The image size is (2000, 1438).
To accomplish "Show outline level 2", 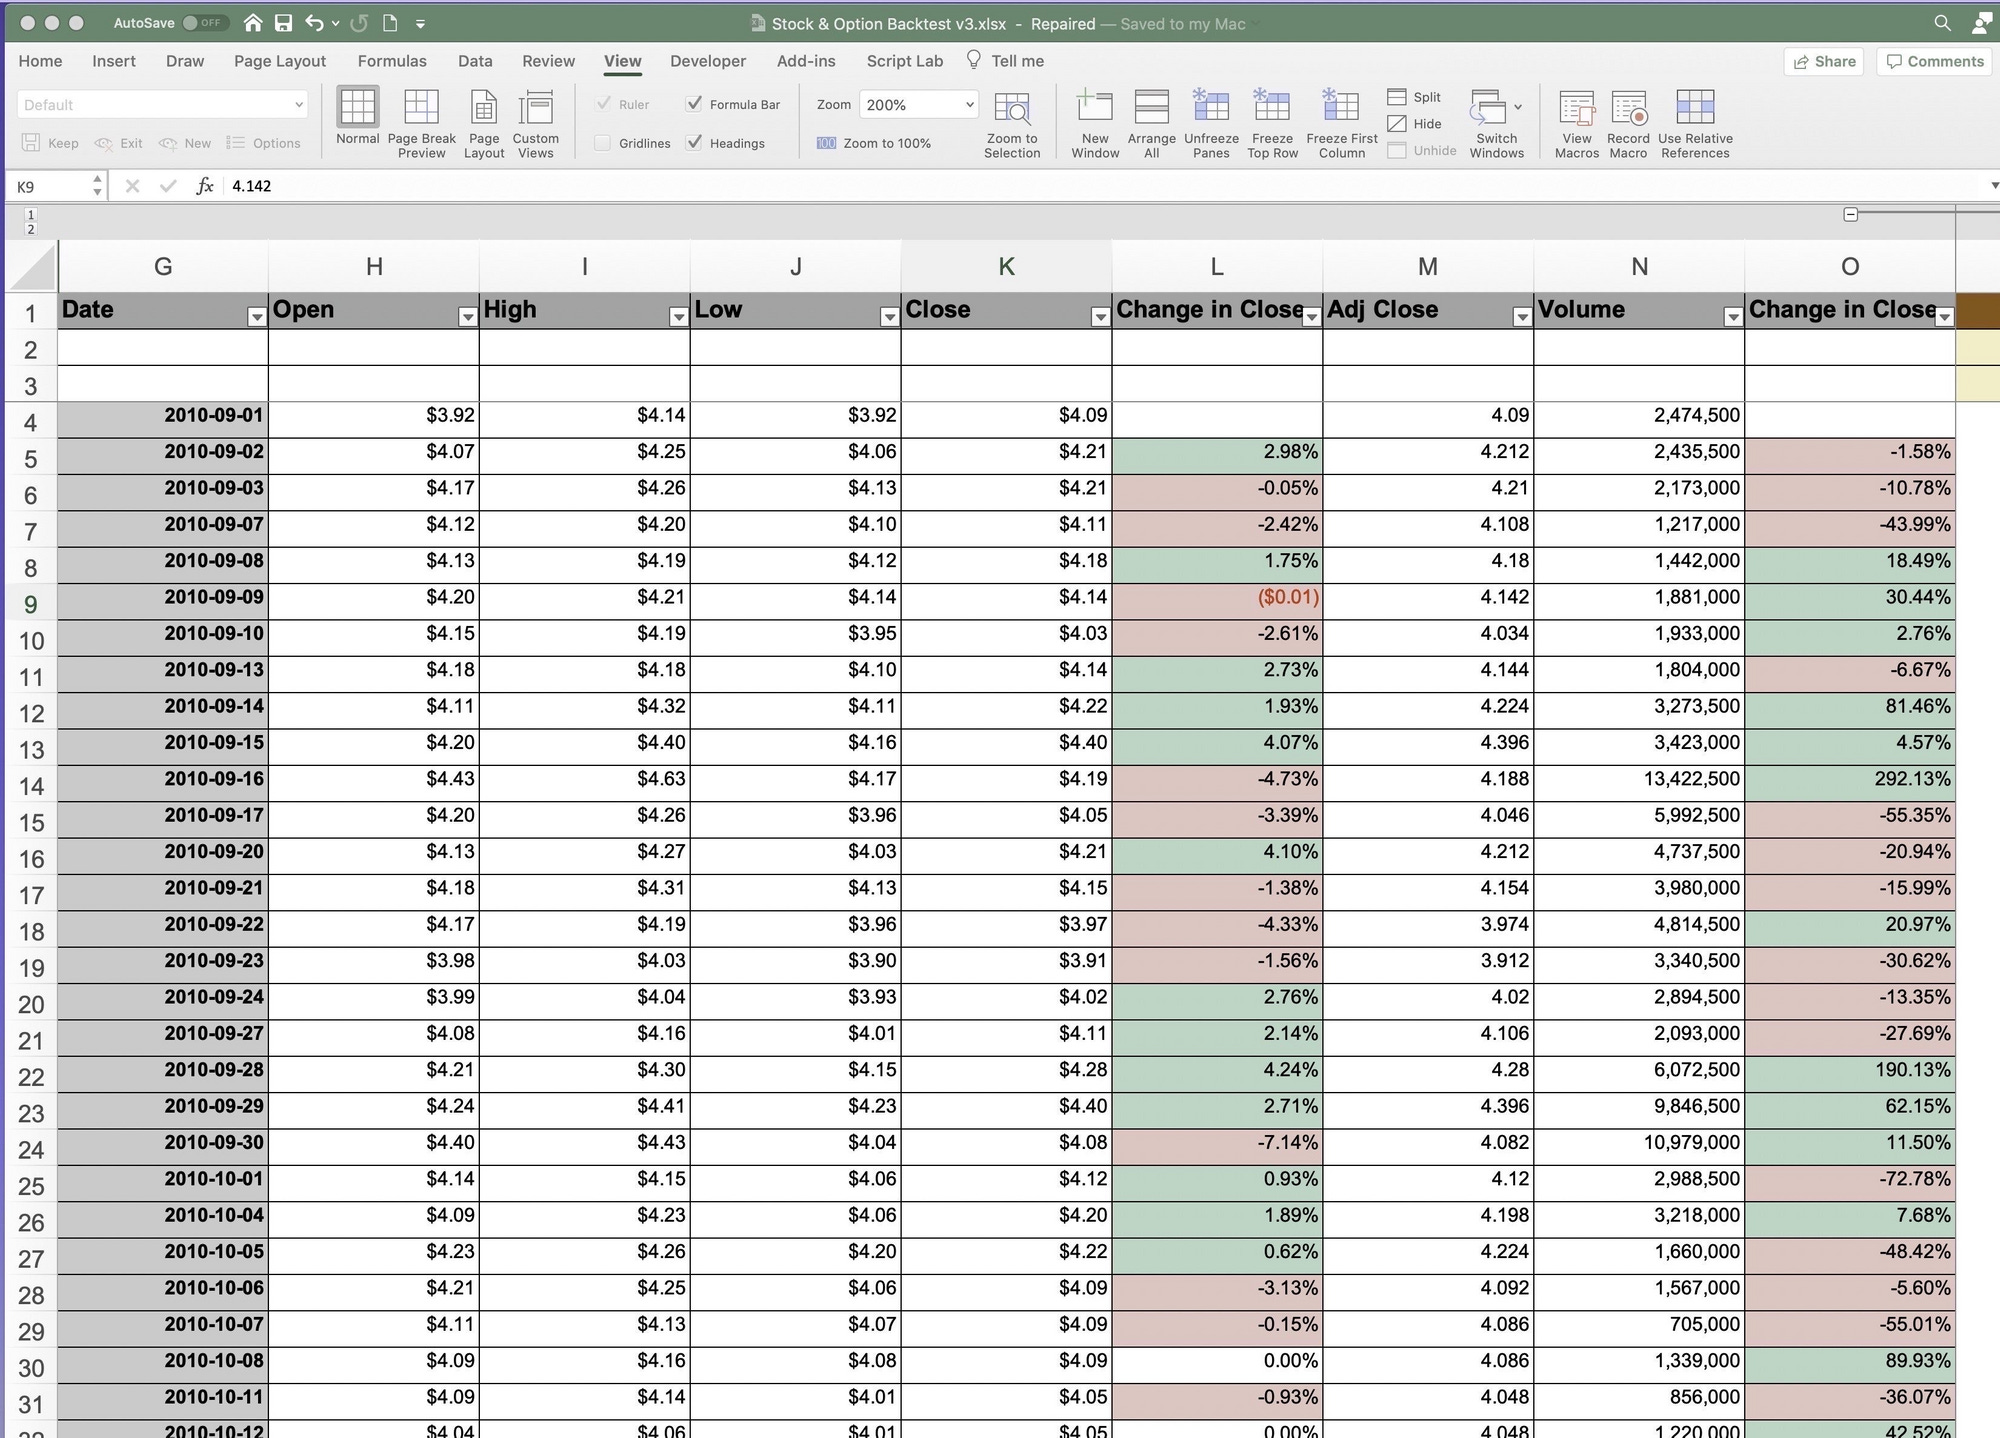I will pyautogui.click(x=31, y=229).
